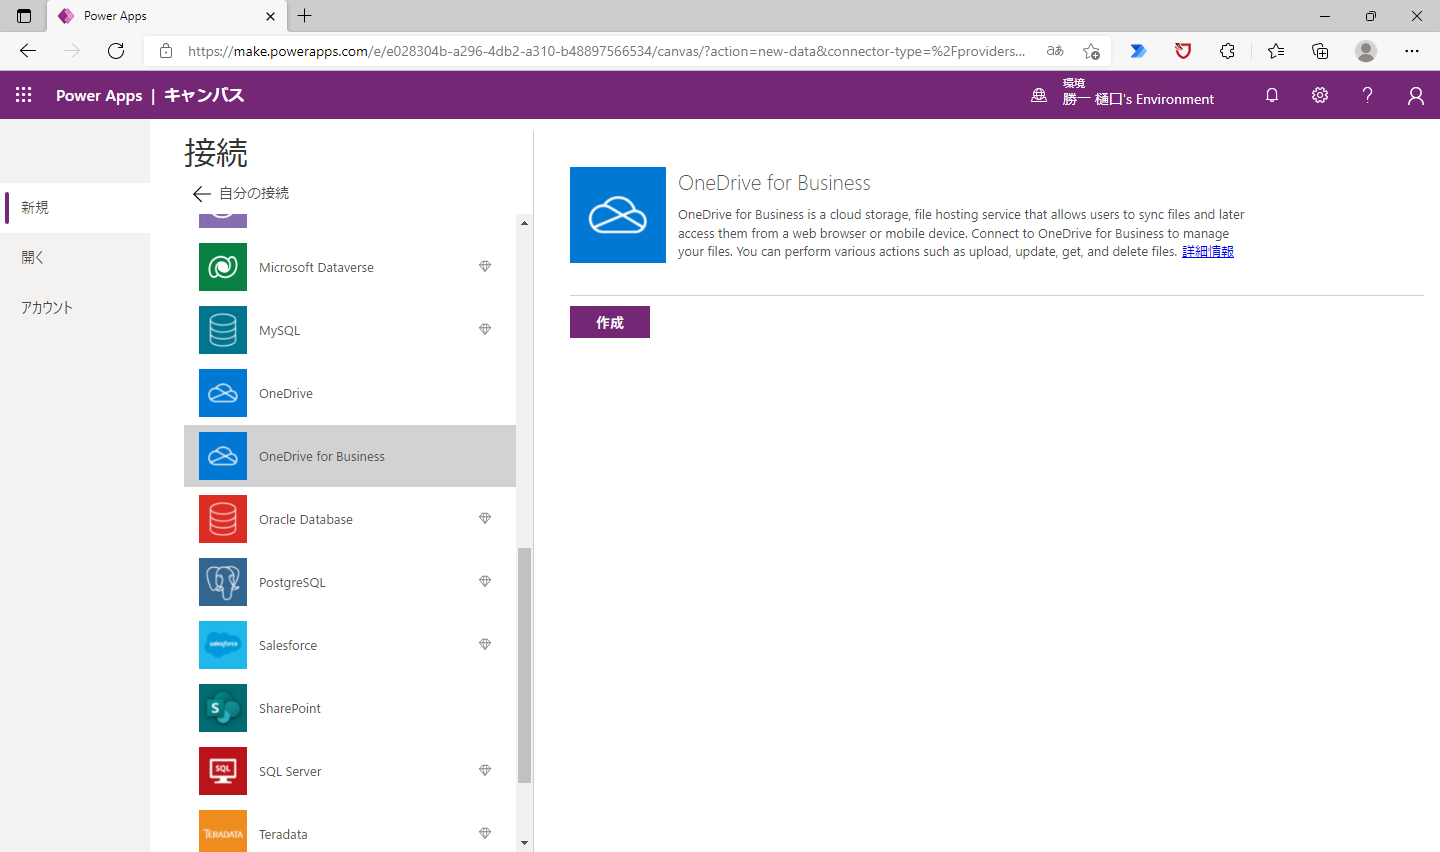Click the scrollbar down arrow of connector list
The image size is (1440, 852).
coord(525,843)
